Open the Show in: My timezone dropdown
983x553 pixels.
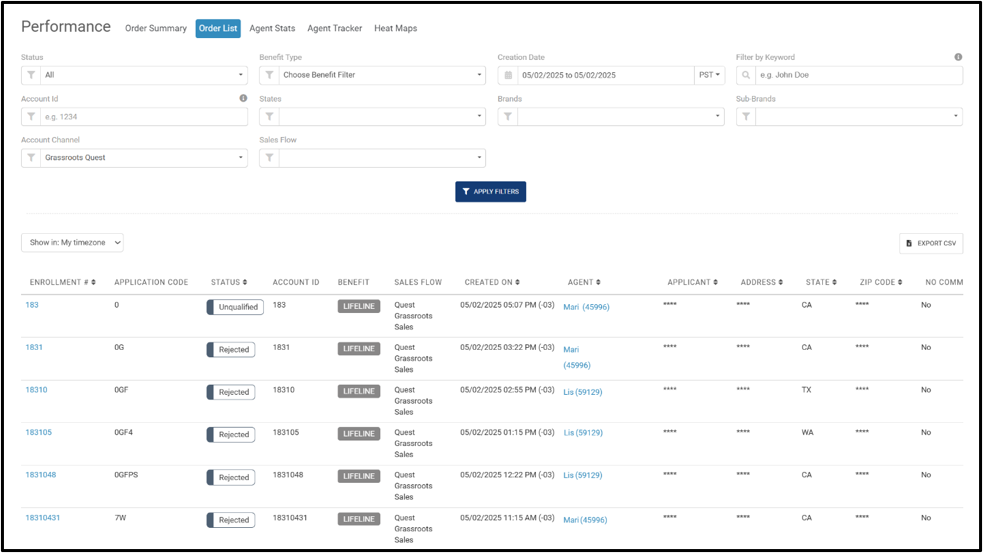coord(72,243)
